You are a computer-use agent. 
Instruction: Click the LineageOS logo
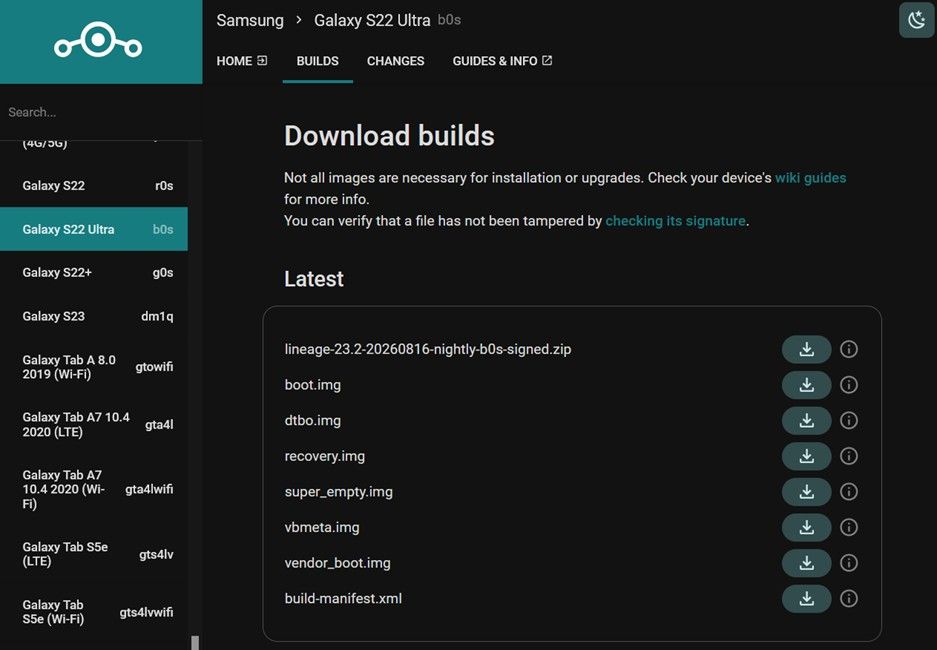pyautogui.click(x=98, y=41)
